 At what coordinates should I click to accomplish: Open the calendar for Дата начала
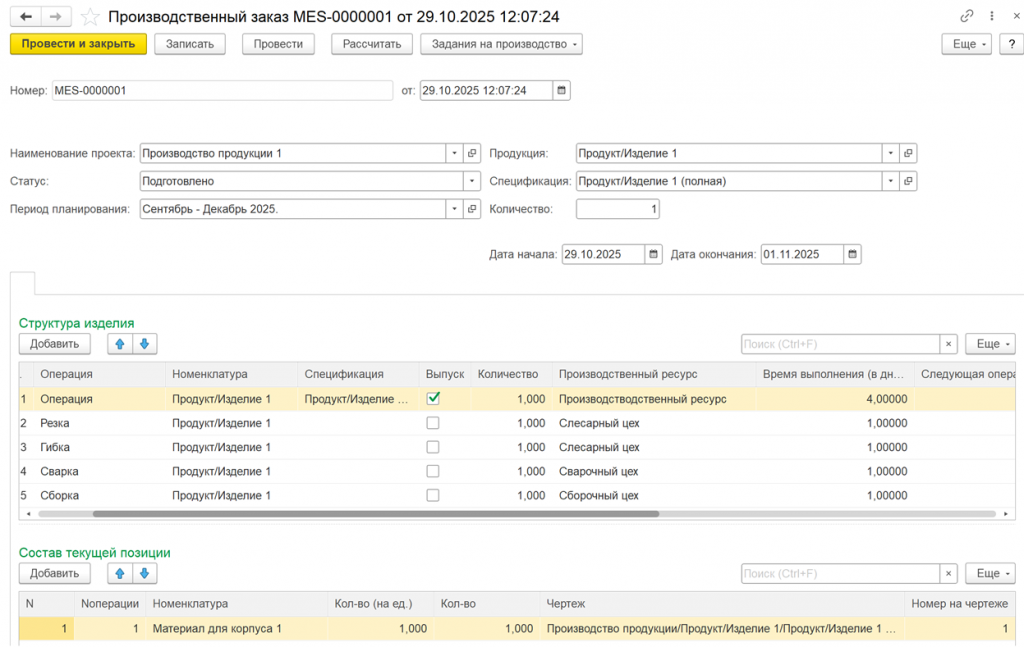click(x=653, y=254)
